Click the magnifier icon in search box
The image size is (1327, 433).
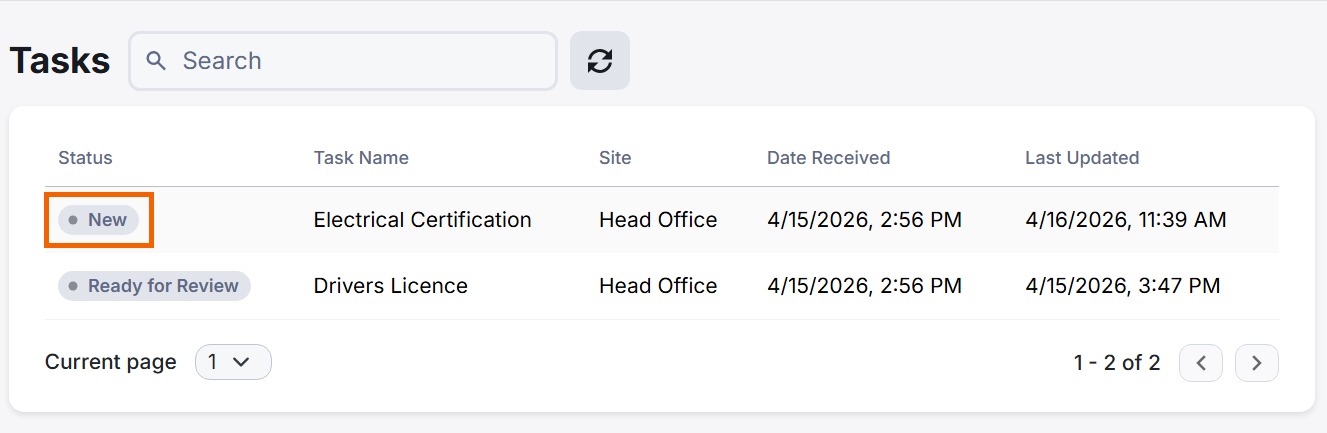click(156, 61)
